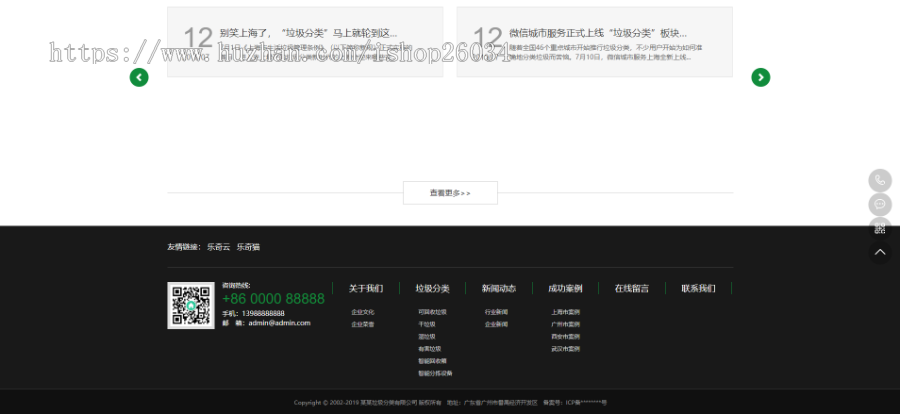Screen dimensions: 900x414
Task: Open the 成功案例 footer menu
Action: click(x=565, y=288)
